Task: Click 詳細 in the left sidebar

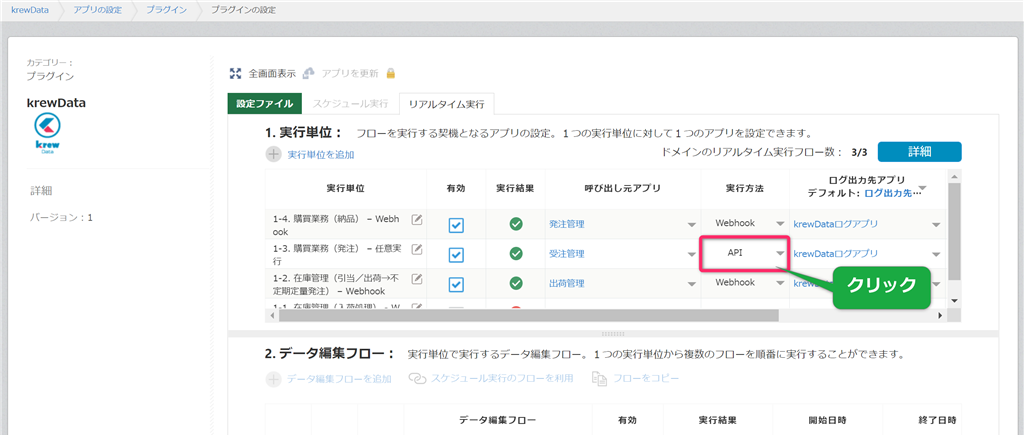Action: click(42, 191)
